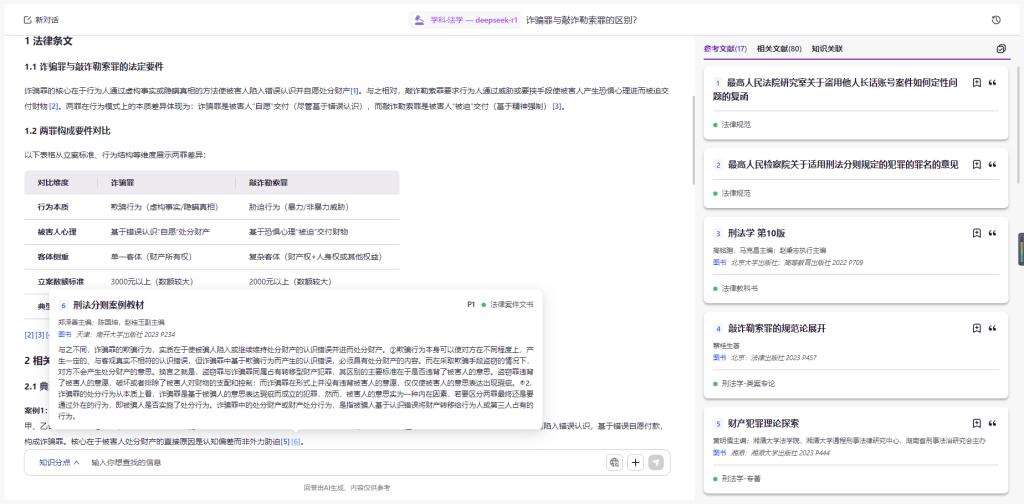Cite 敲诈勒索罪的规范论展开 with quote icon
The width and height of the screenshot is (1024, 504).
tap(993, 328)
